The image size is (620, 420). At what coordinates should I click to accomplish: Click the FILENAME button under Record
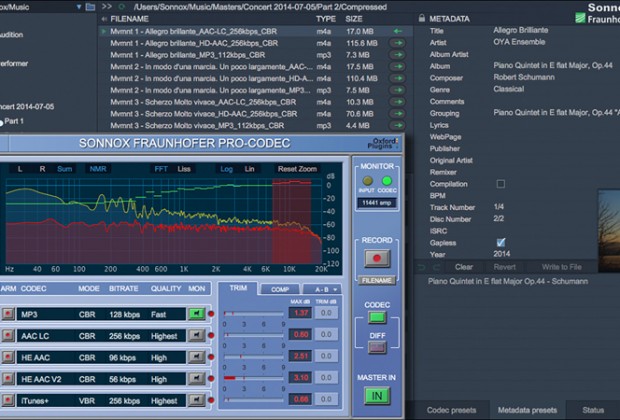pyautogui.click(x=377, y=280)
